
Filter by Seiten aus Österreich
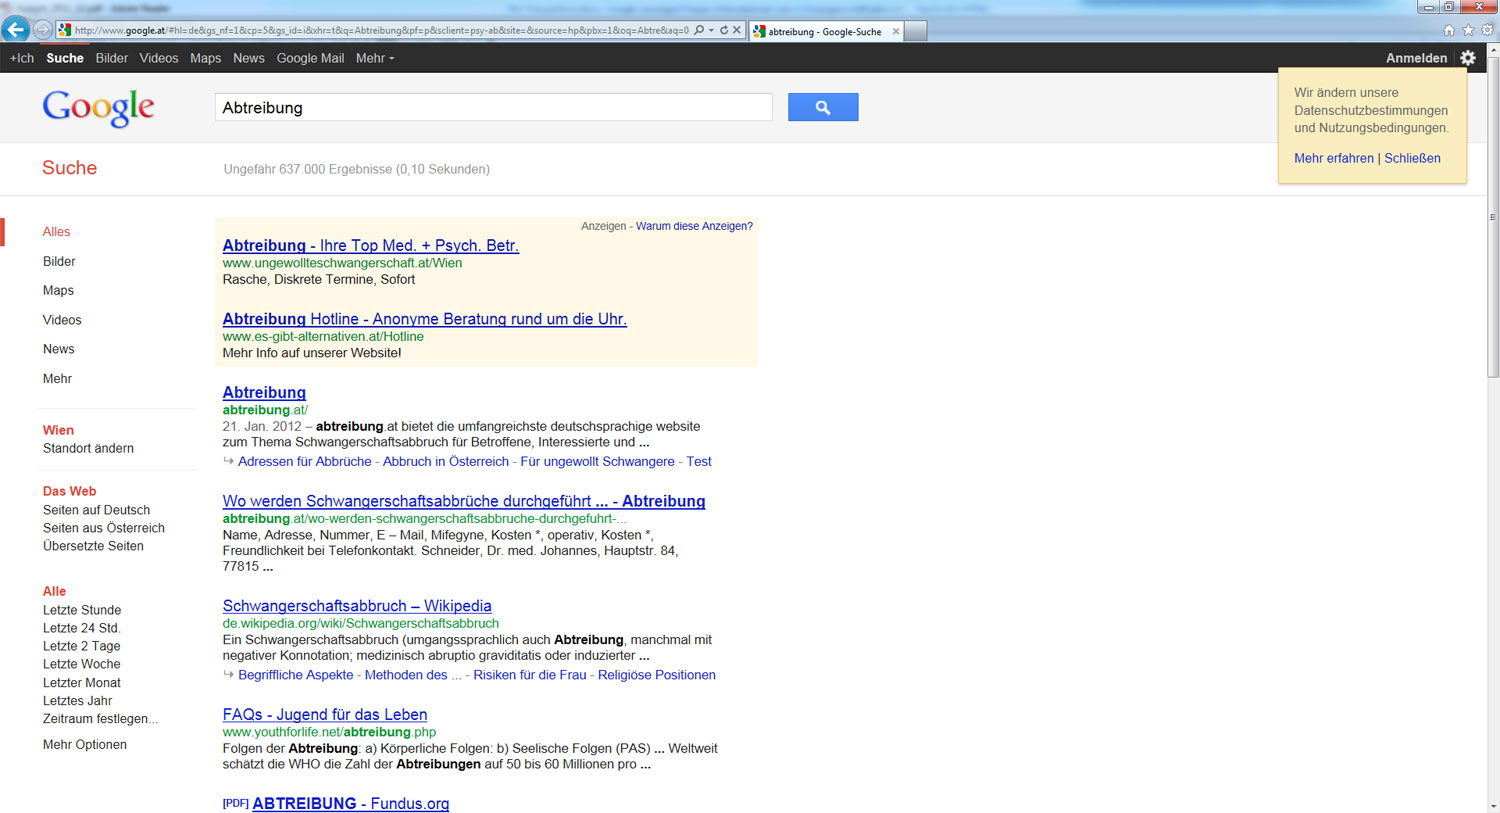[104, 528]
